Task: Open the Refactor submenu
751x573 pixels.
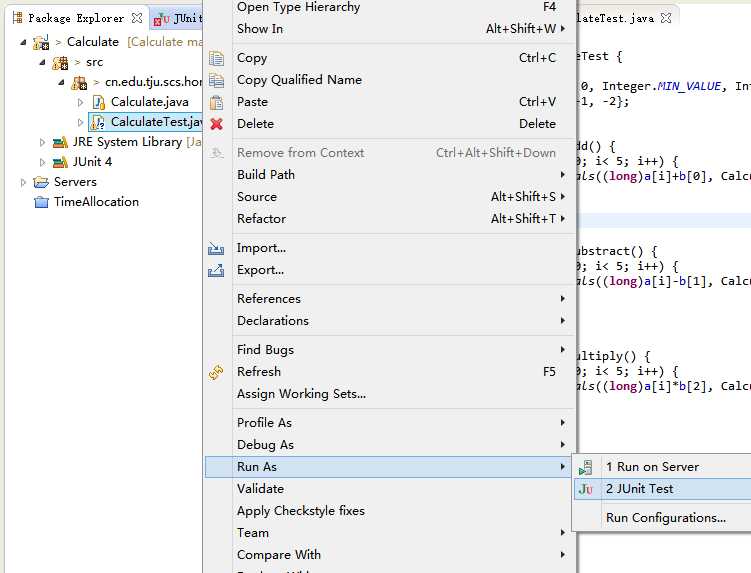Action: click(390, 219)
